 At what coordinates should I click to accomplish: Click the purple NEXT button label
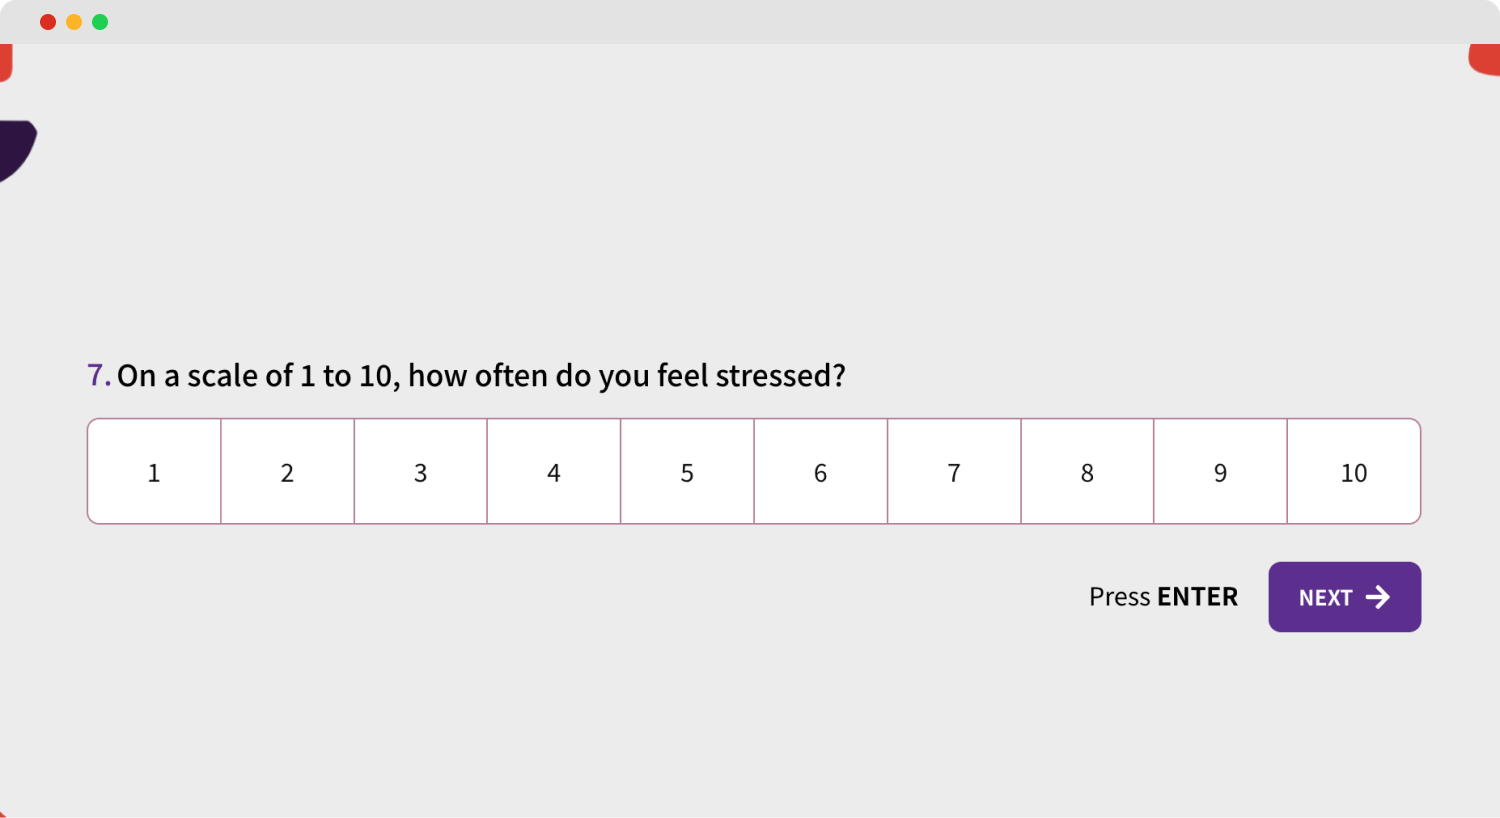(x=1325, y=598)
